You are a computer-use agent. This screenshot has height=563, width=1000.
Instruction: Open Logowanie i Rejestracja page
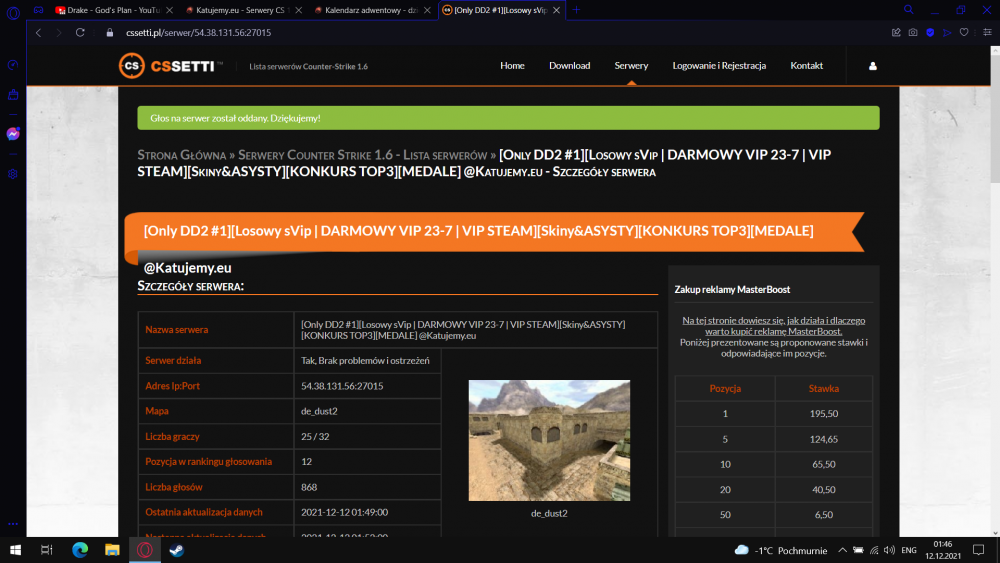click(719, 66)
